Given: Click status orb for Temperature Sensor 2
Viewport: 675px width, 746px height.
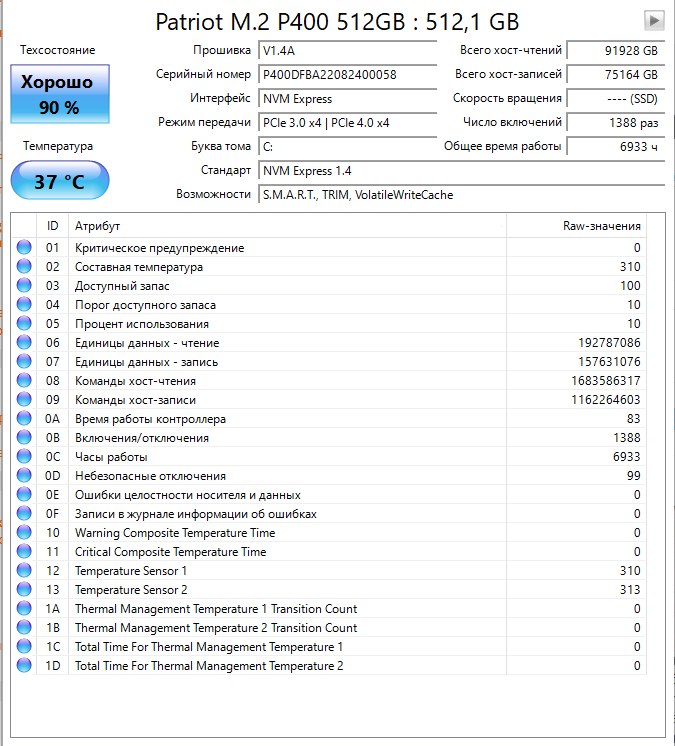Looking at the screenshot, I should tap(24, 589).
